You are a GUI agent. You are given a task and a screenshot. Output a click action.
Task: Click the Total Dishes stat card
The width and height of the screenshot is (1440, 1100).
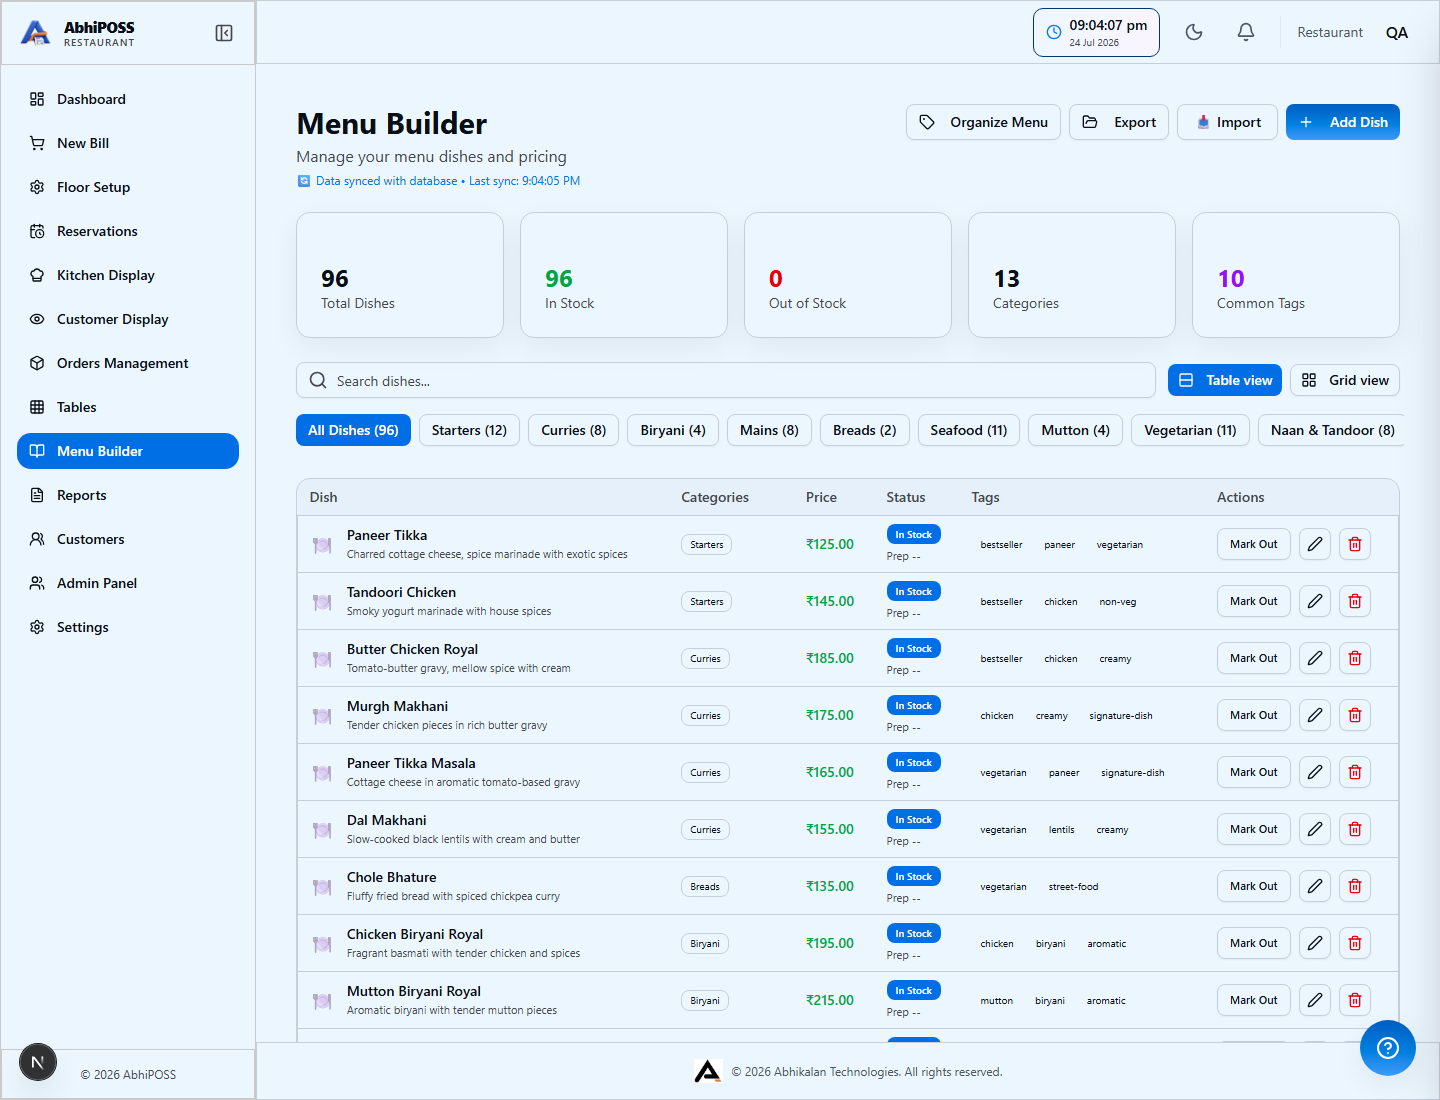pos(400,275)
